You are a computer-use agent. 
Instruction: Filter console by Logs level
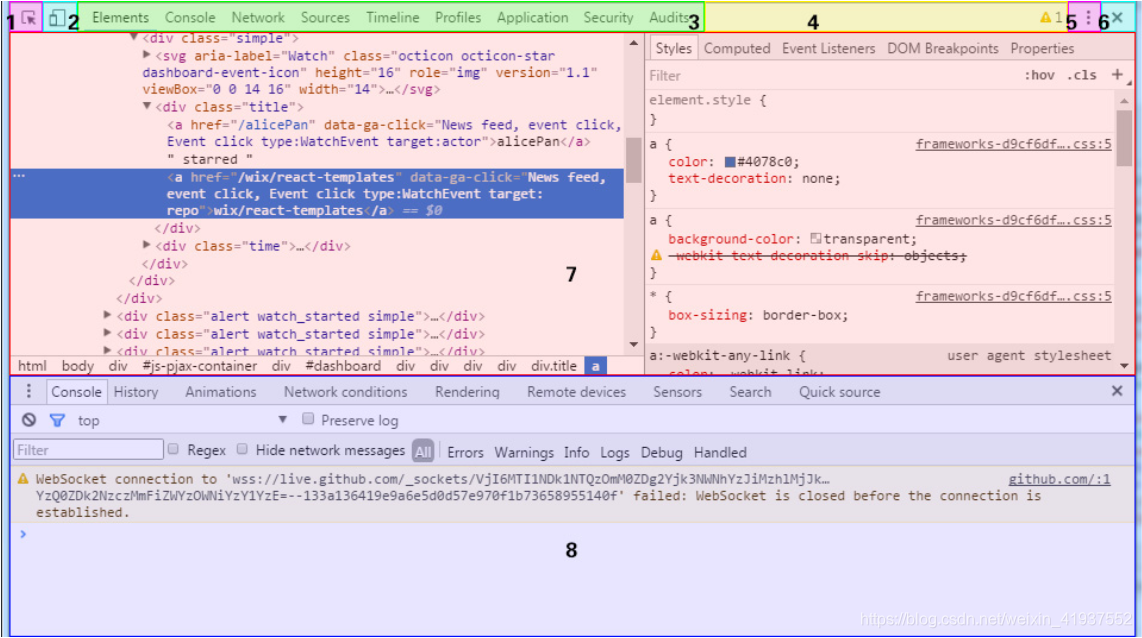click(615, 452)
